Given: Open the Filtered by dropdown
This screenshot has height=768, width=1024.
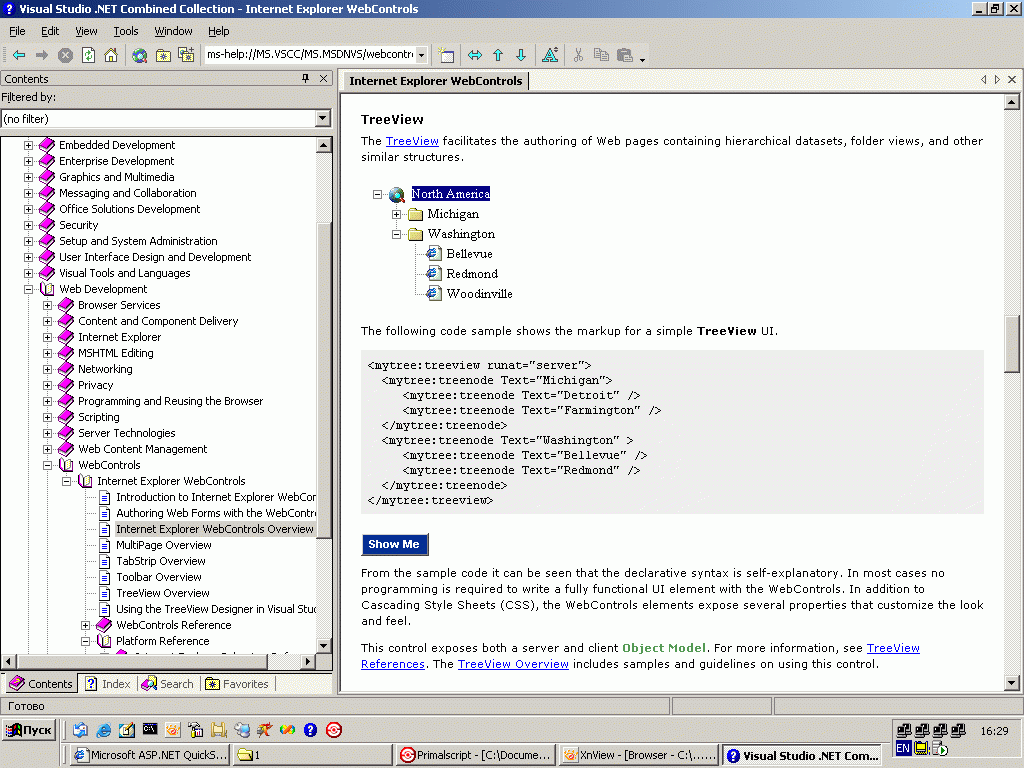Looking at the screenshot, I should pyautogui.click(x=323, y=119).
